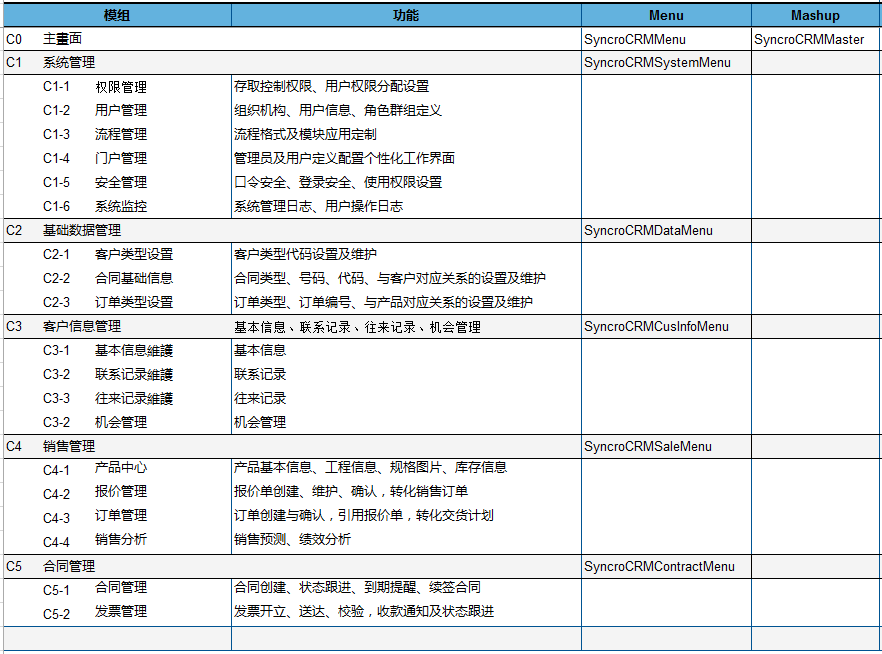This screenshot has width=882, height=654.
Task: Click the SyncroCRMContractMenu cell
Action: 666,566
